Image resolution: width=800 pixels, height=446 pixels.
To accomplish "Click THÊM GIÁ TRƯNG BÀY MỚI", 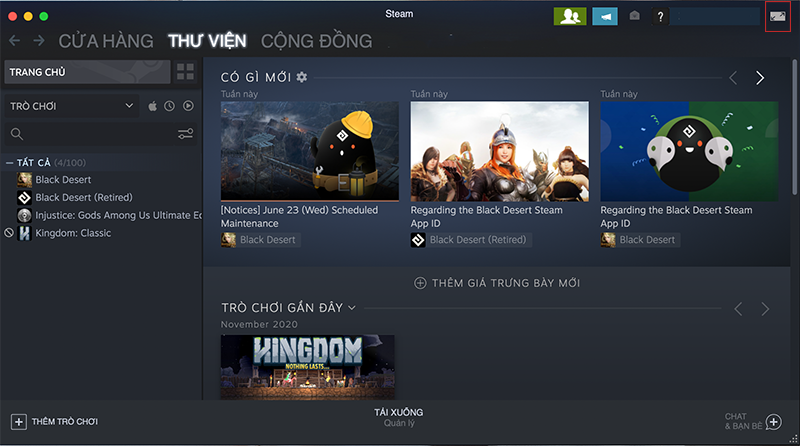I will (x=497, y=283).
